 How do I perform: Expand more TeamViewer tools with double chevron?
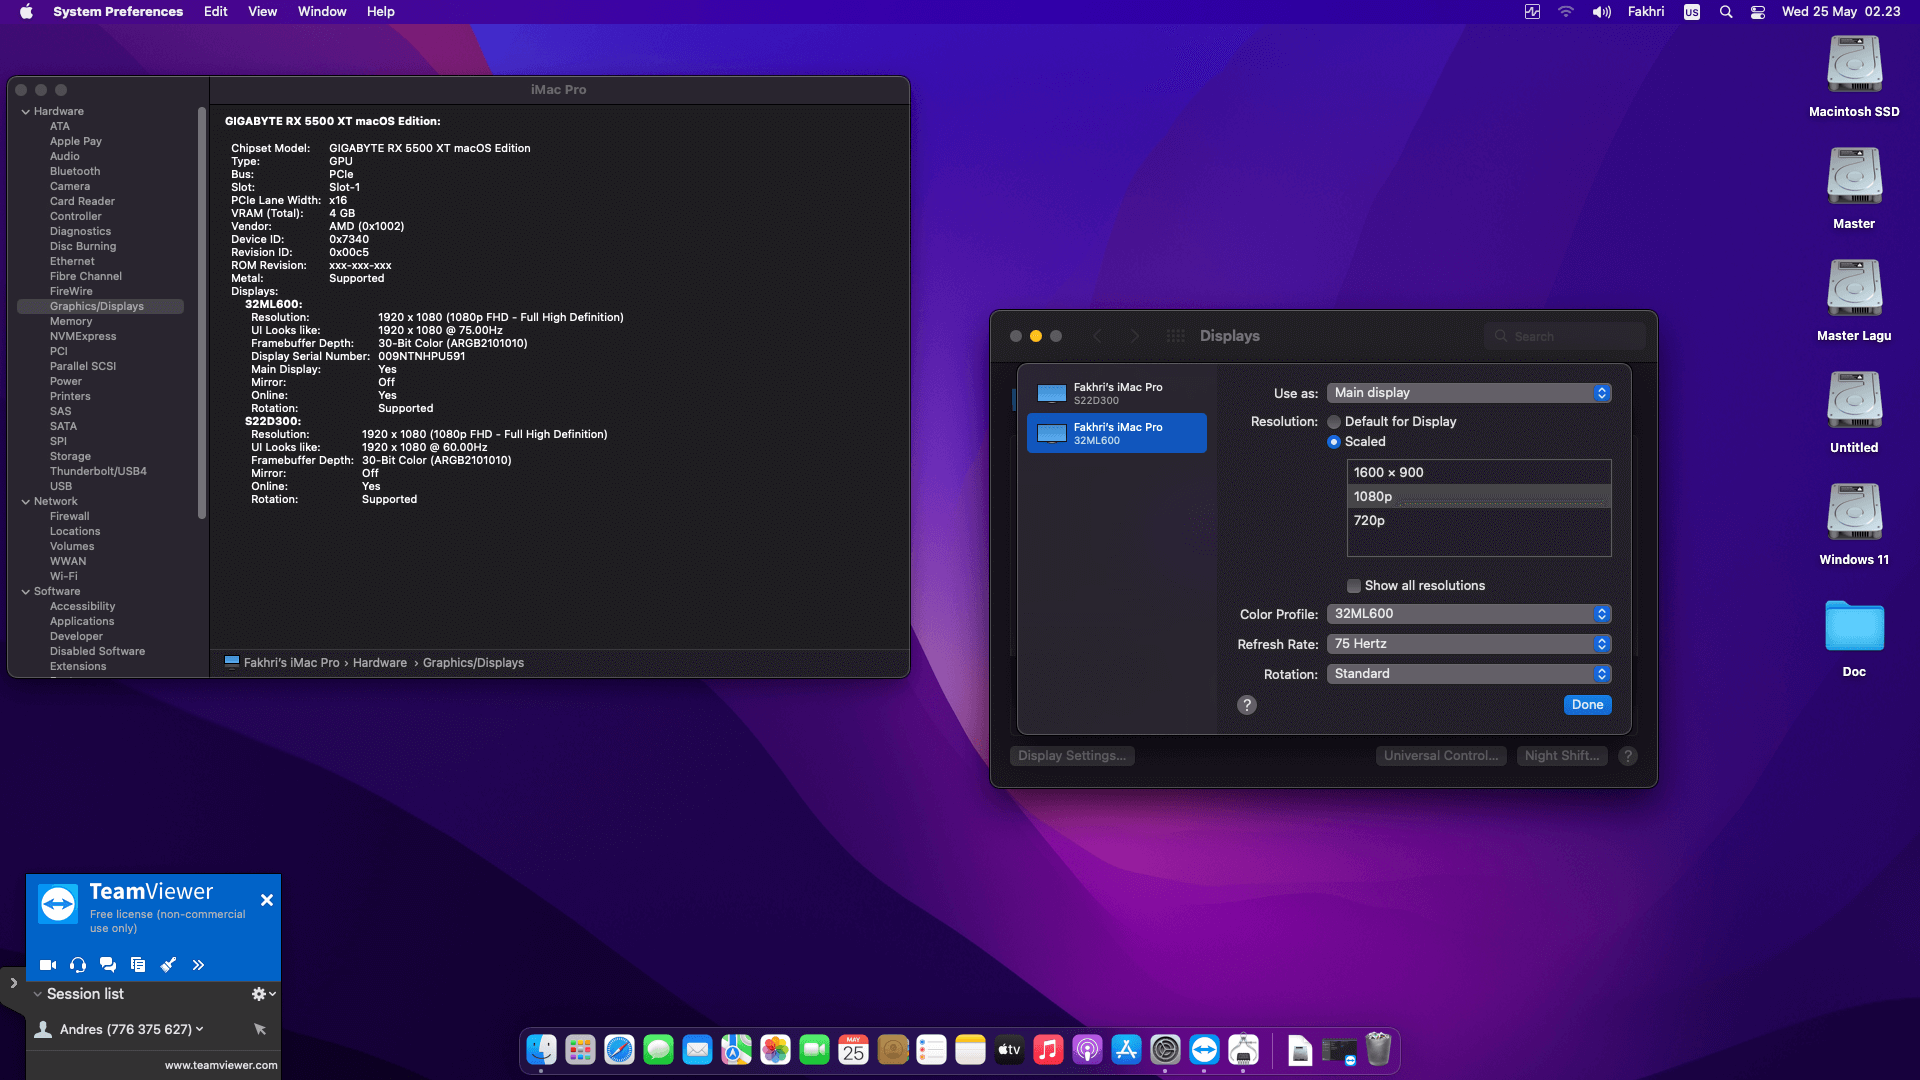tap(198, 965)
